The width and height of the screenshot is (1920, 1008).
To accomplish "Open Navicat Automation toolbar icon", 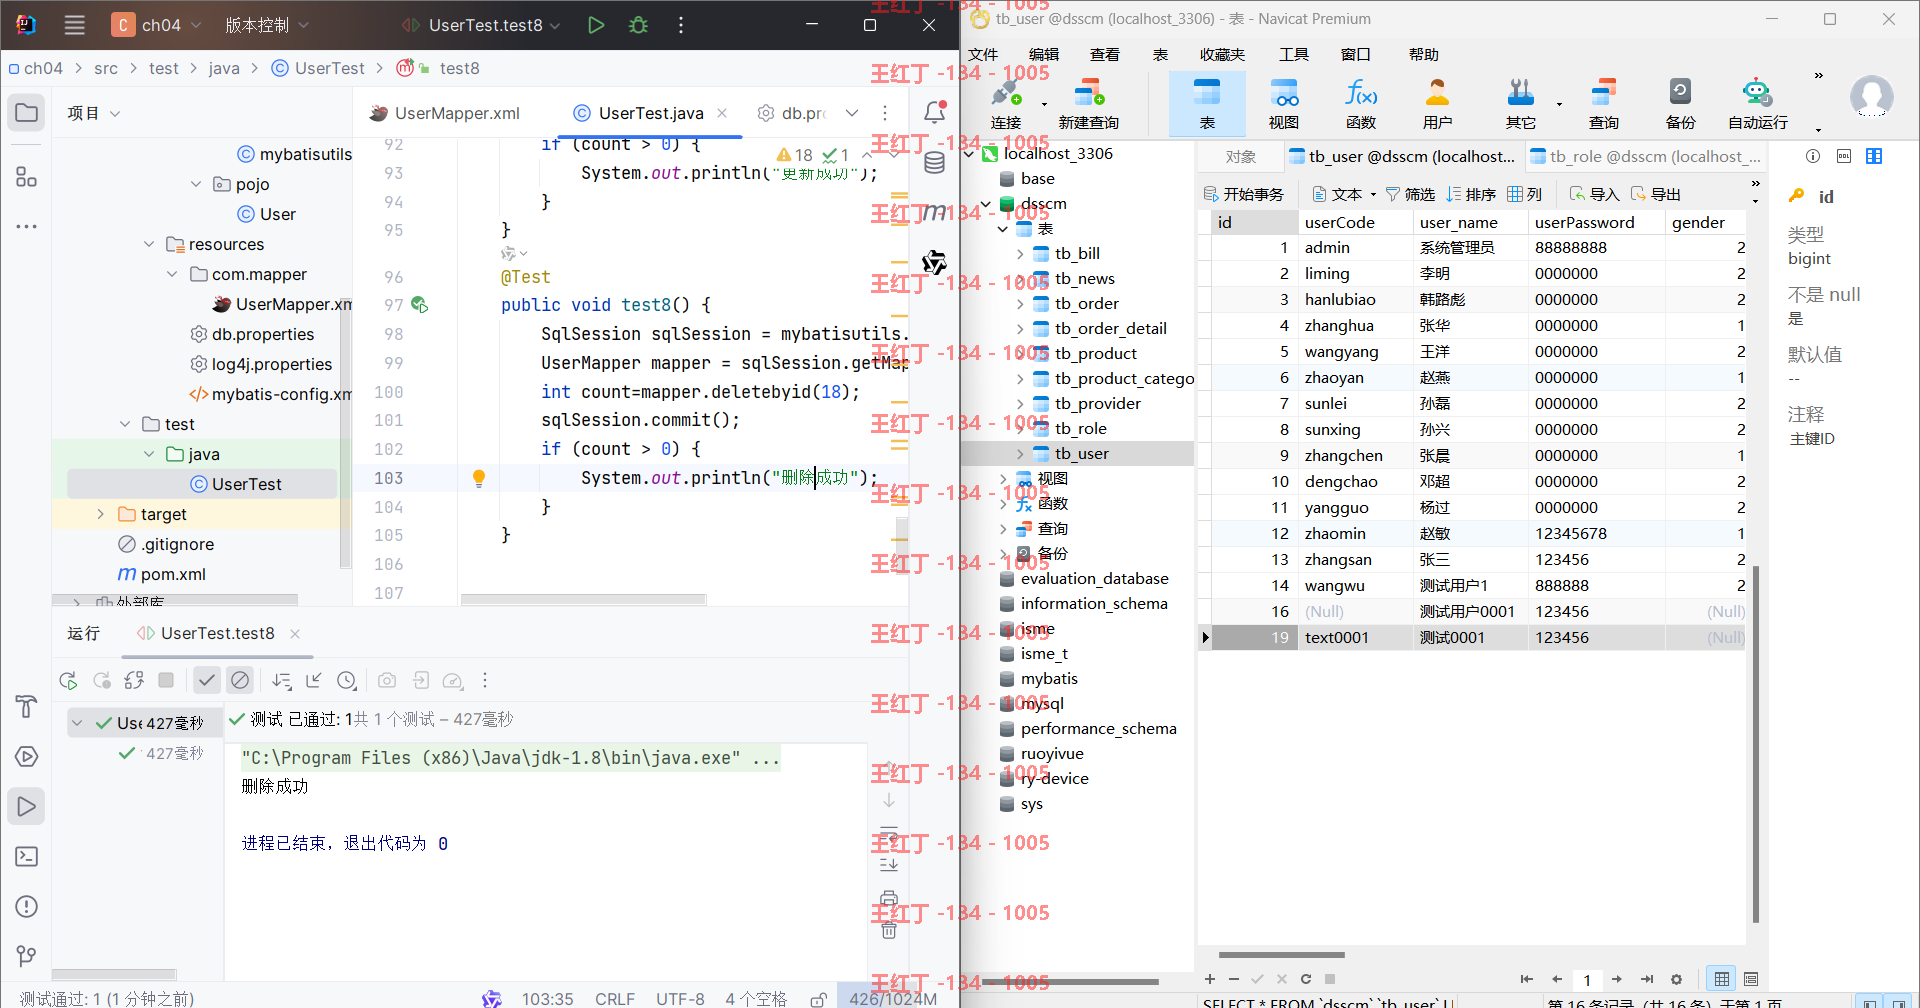I will 1758,104.
